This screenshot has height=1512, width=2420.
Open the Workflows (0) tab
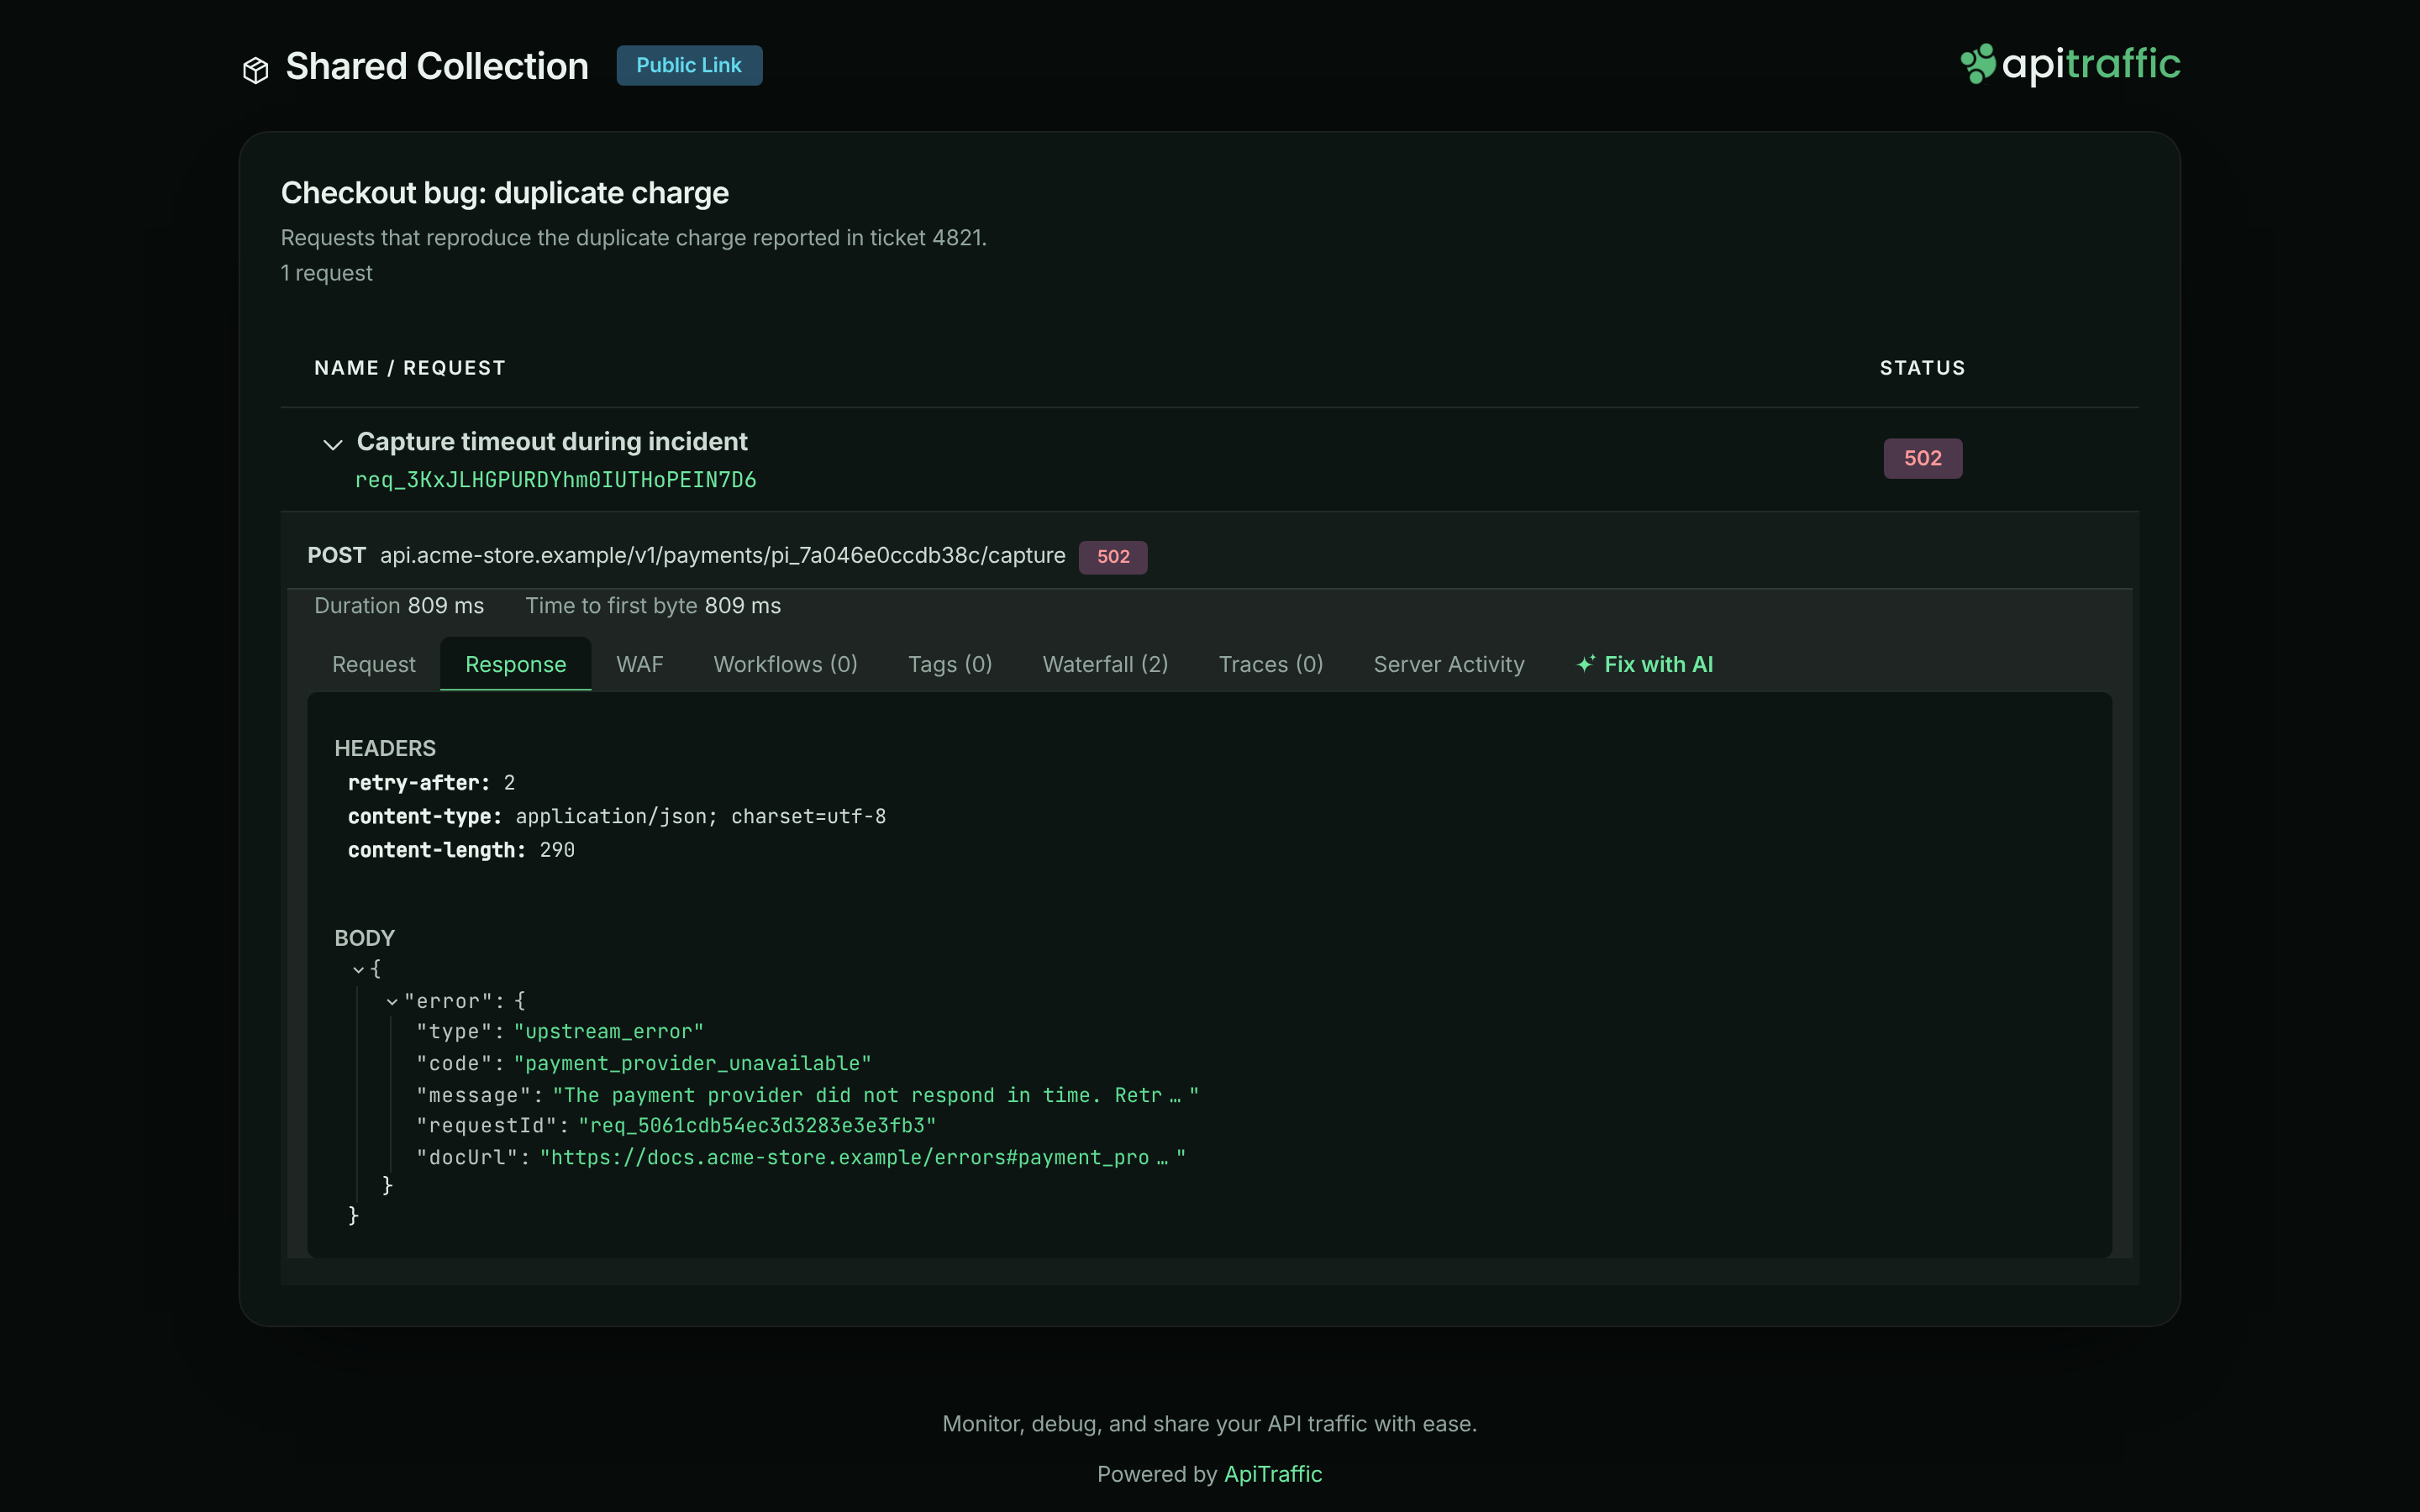tap(785, 664)
